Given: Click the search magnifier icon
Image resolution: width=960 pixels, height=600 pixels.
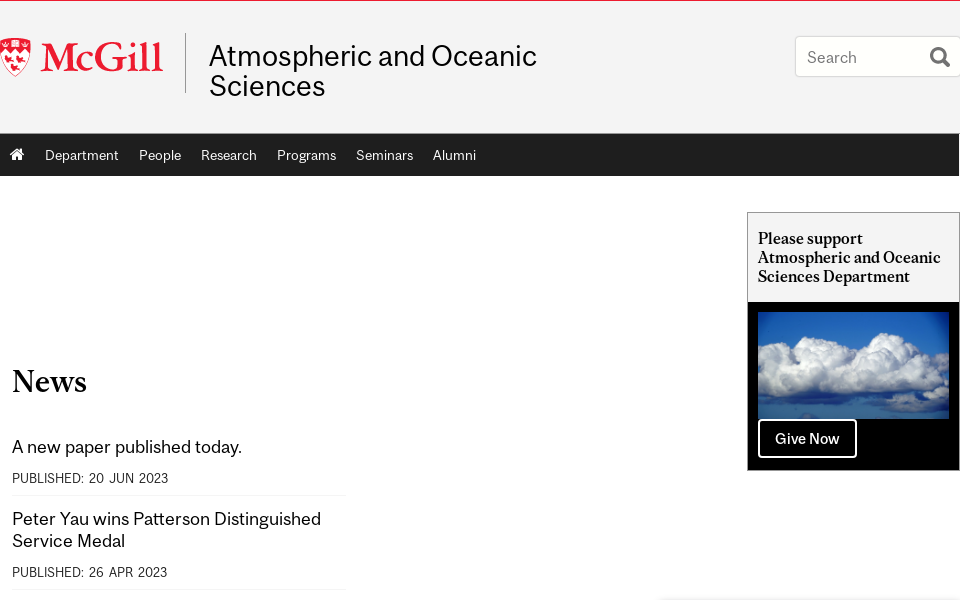Looking at the screenshot, I should click(939, 57).
